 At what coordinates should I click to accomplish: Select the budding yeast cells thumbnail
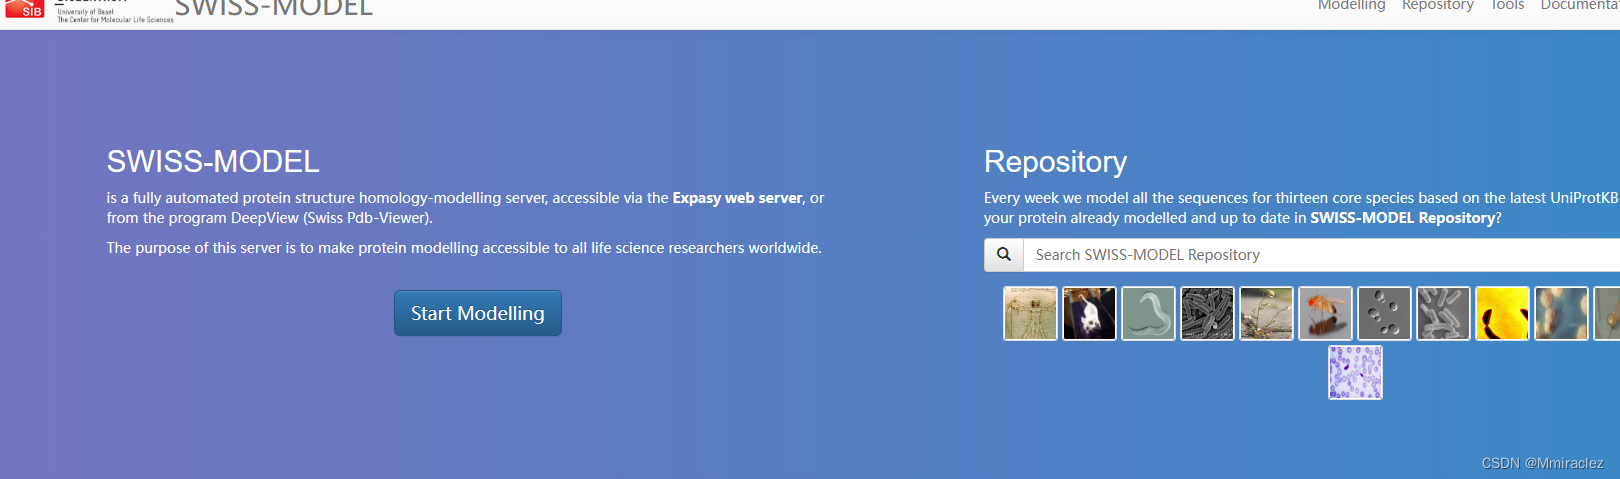pos(1384,314)
